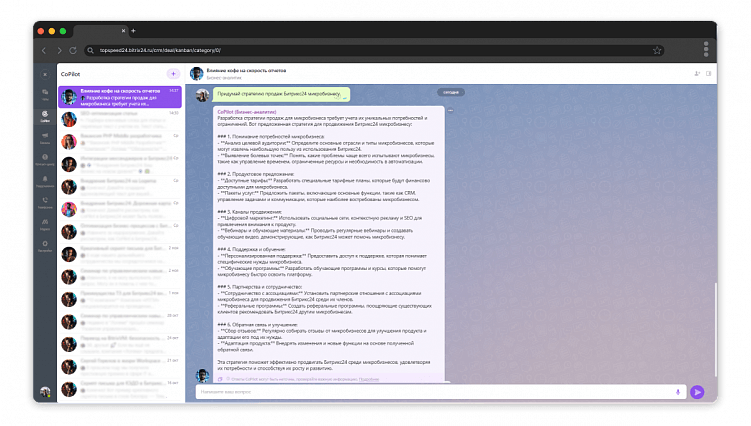
Task: Open the telephony phone icon in the sidebar
Action: [x=45, y=202]
